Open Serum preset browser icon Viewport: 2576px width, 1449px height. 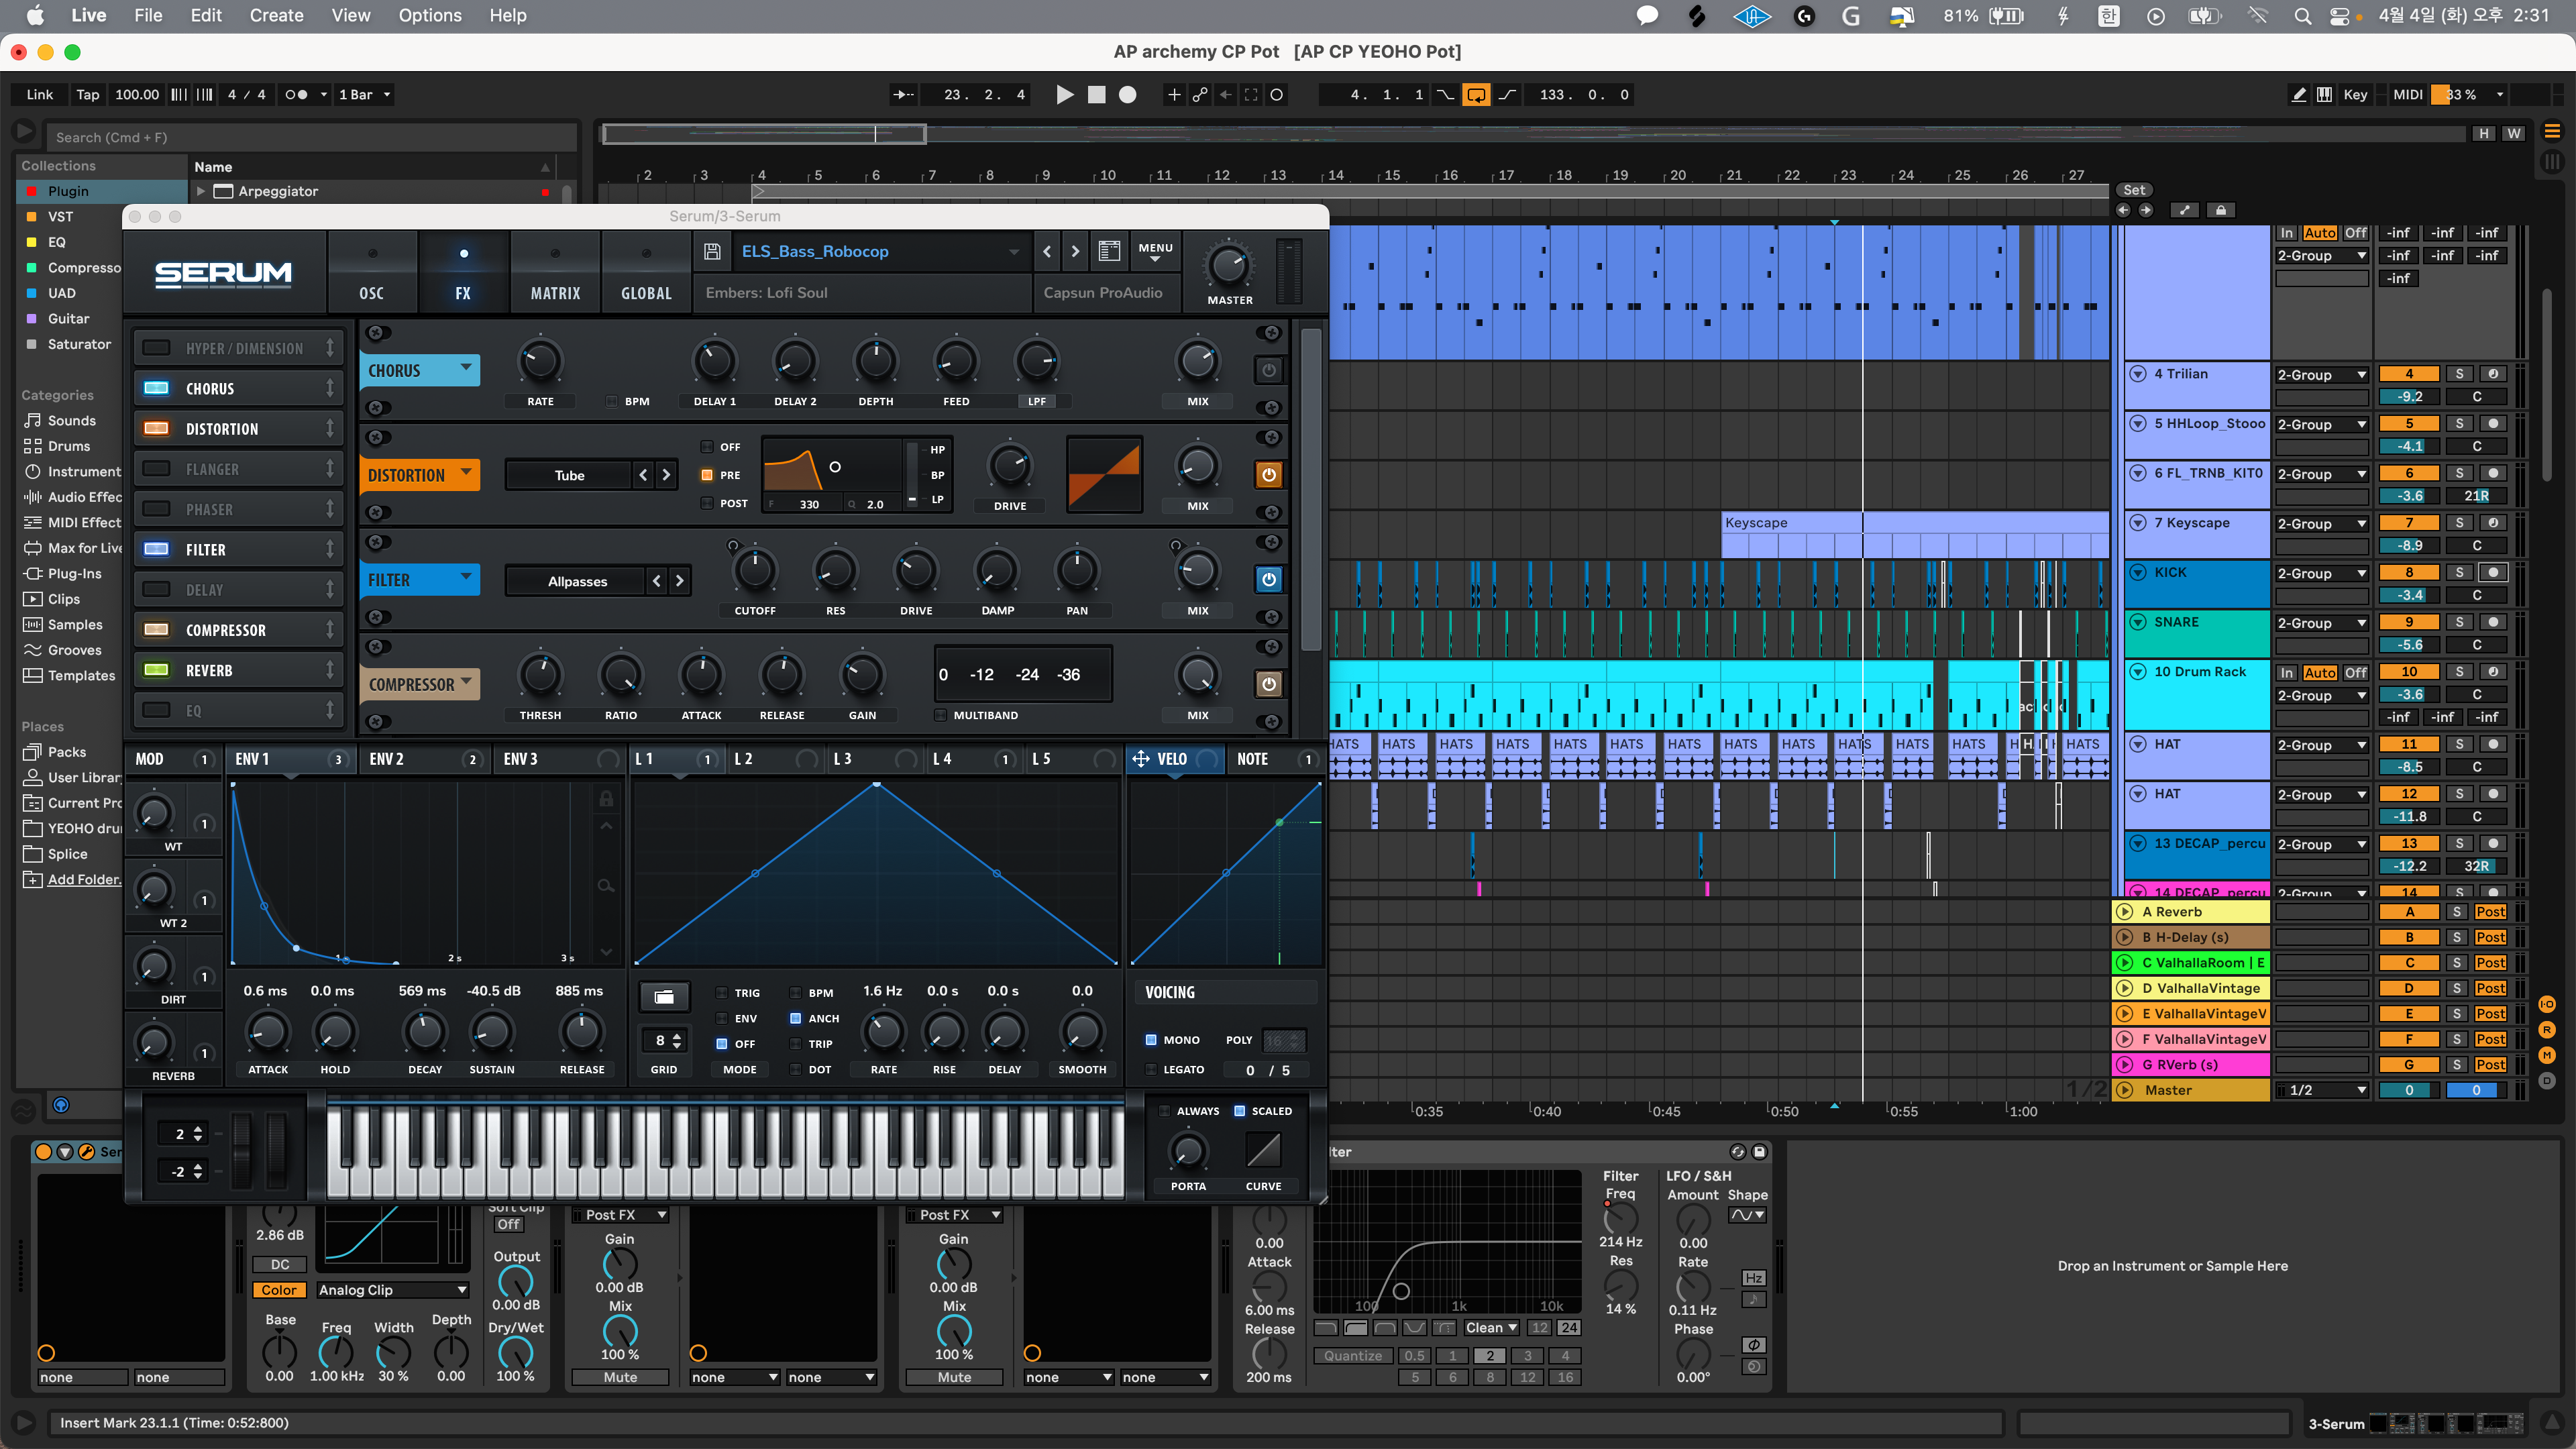point(1109,251)
